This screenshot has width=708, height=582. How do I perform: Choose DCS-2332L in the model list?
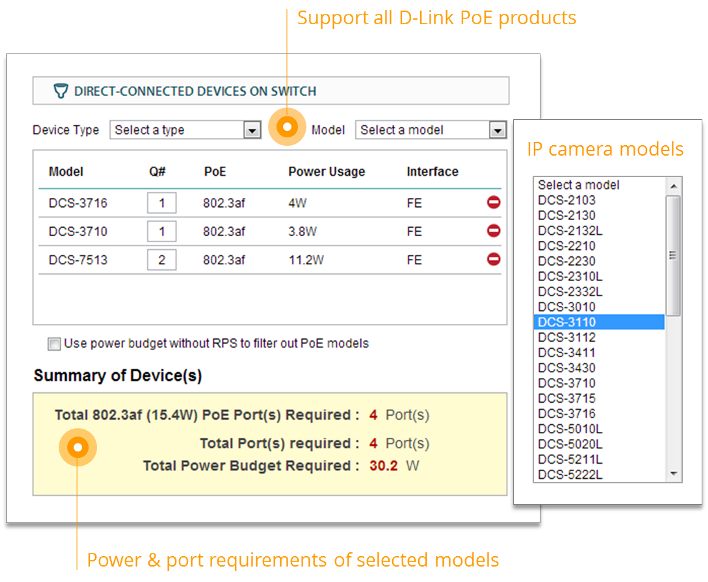coord(599,292)
